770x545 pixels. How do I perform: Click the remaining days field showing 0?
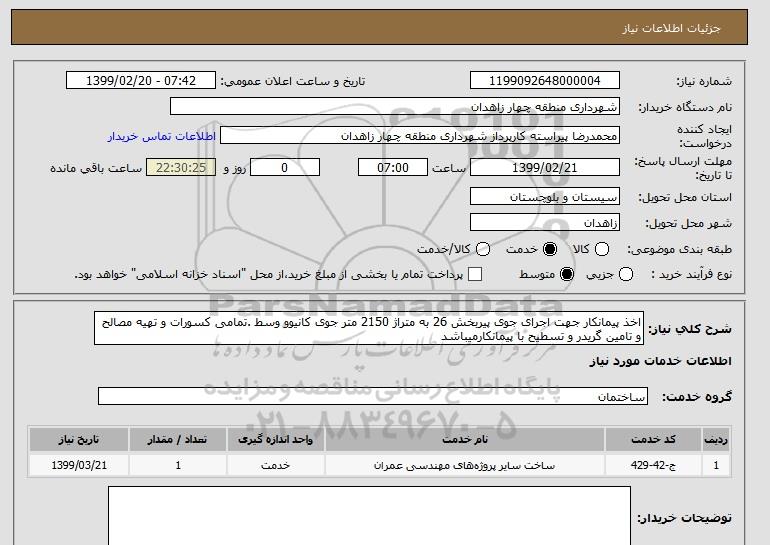[285, 167]
